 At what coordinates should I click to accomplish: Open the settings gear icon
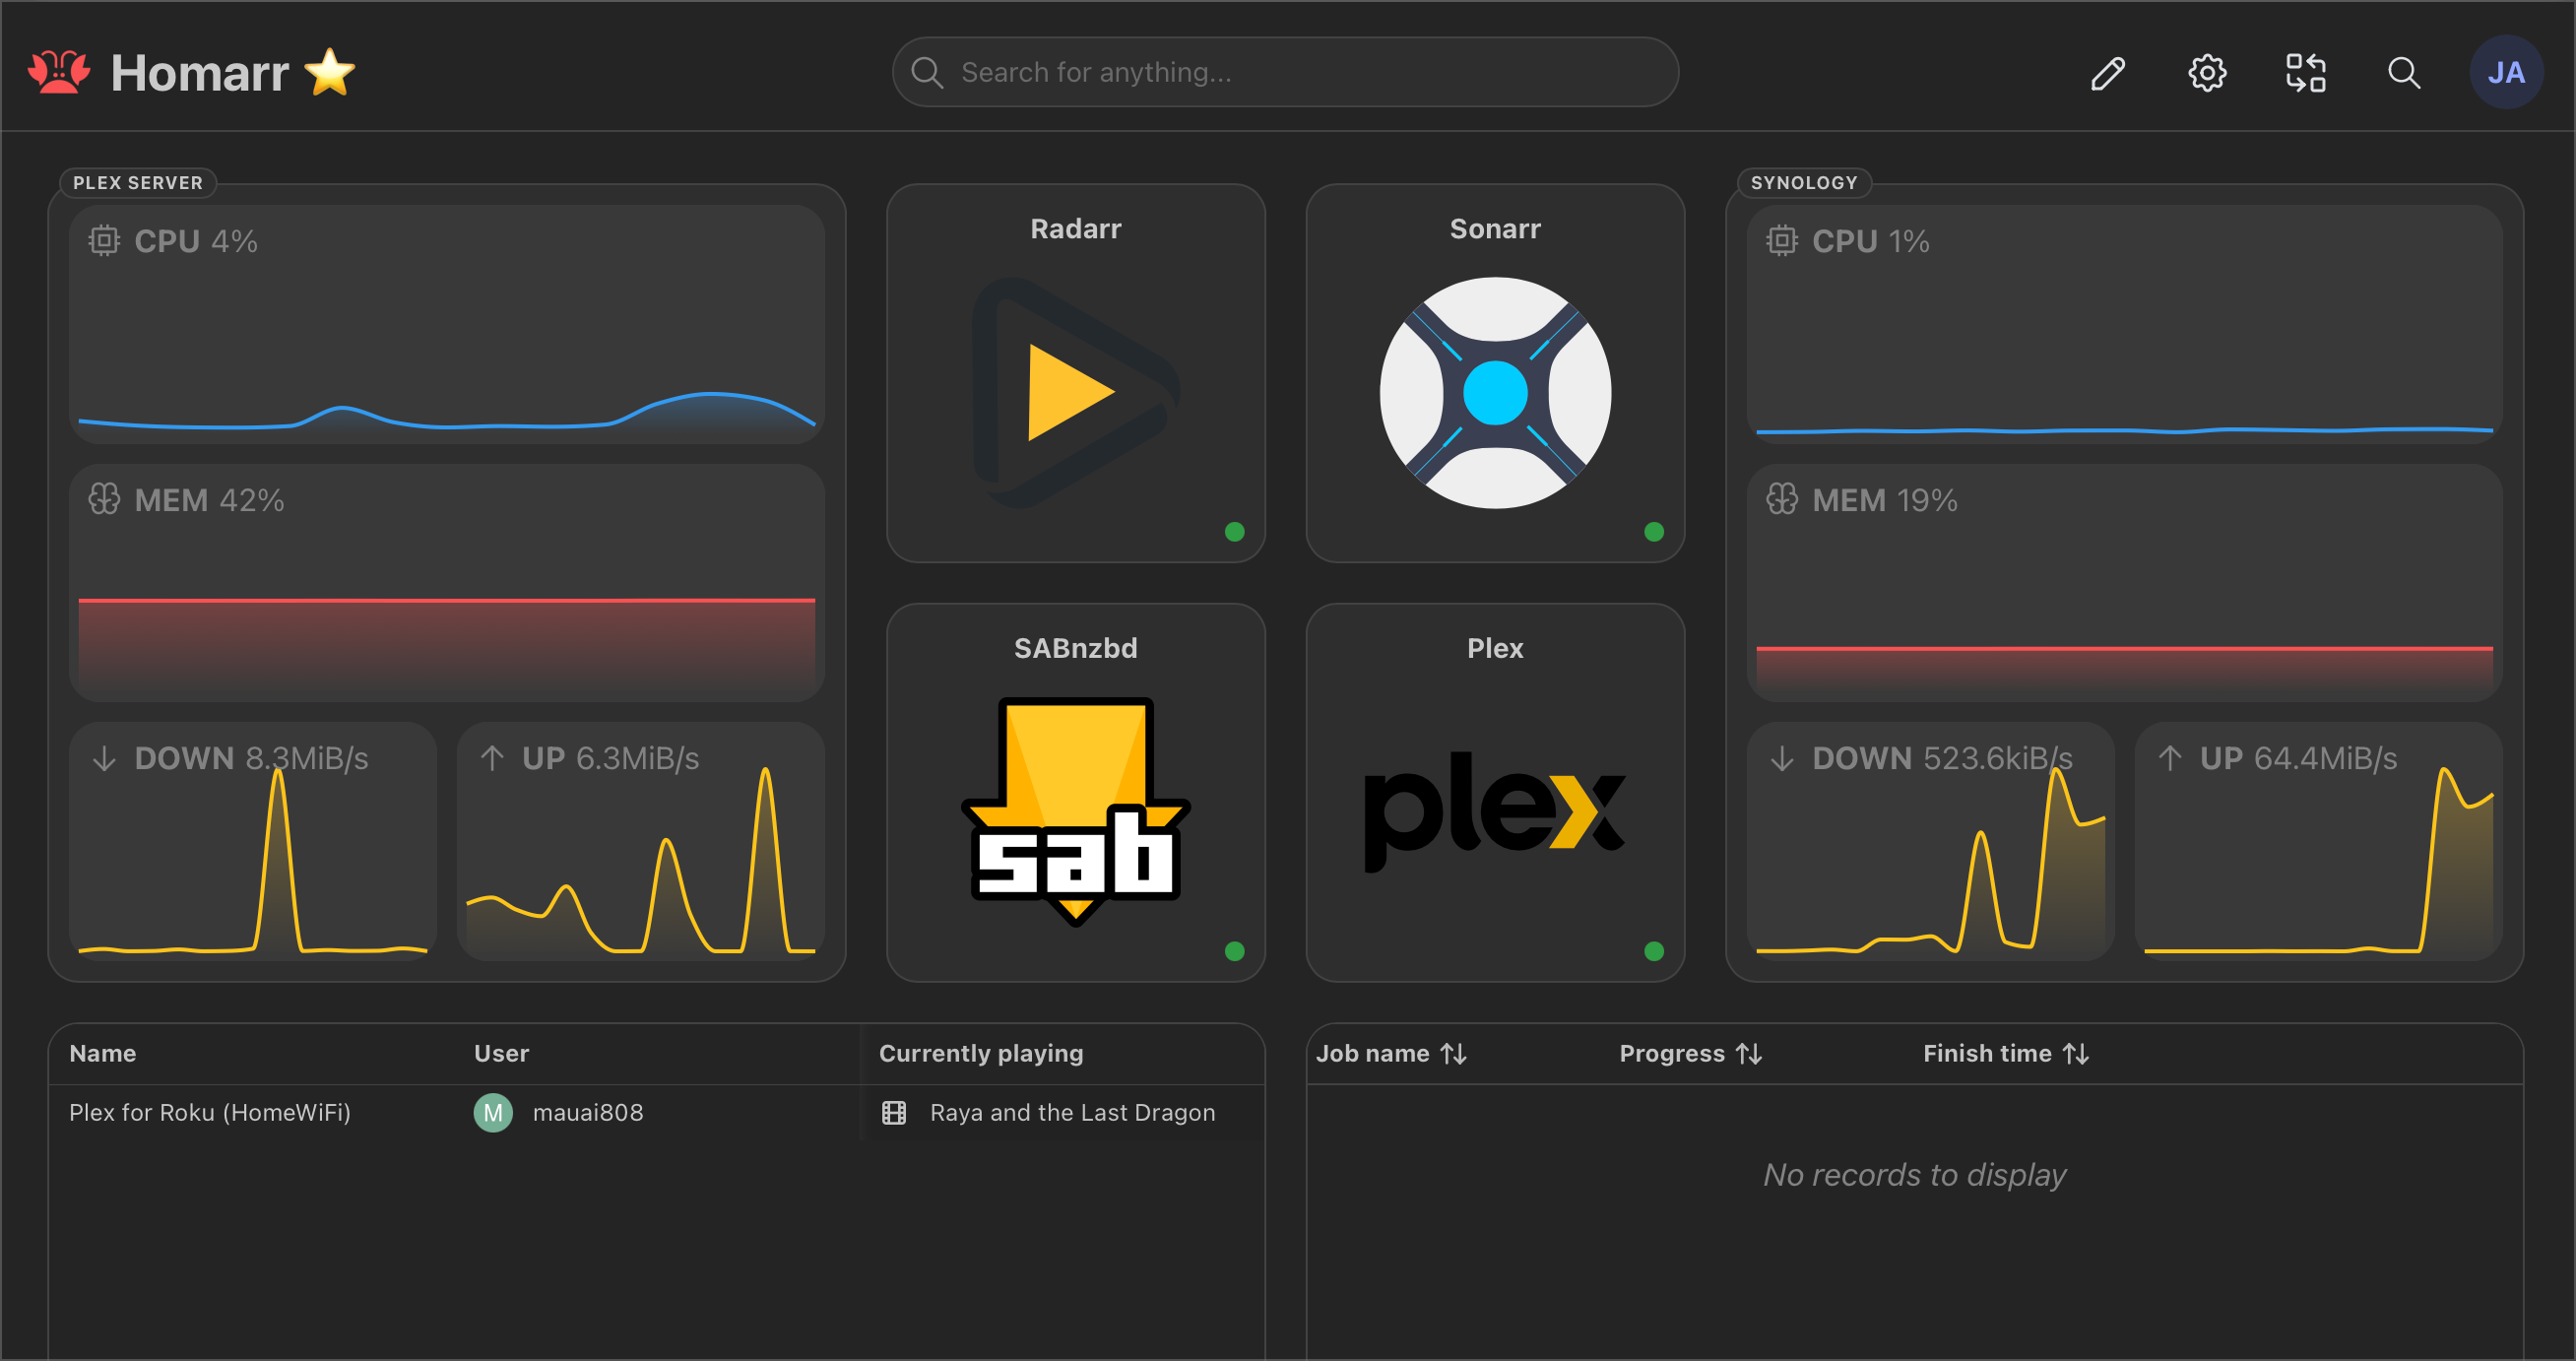coord(2207,73)
